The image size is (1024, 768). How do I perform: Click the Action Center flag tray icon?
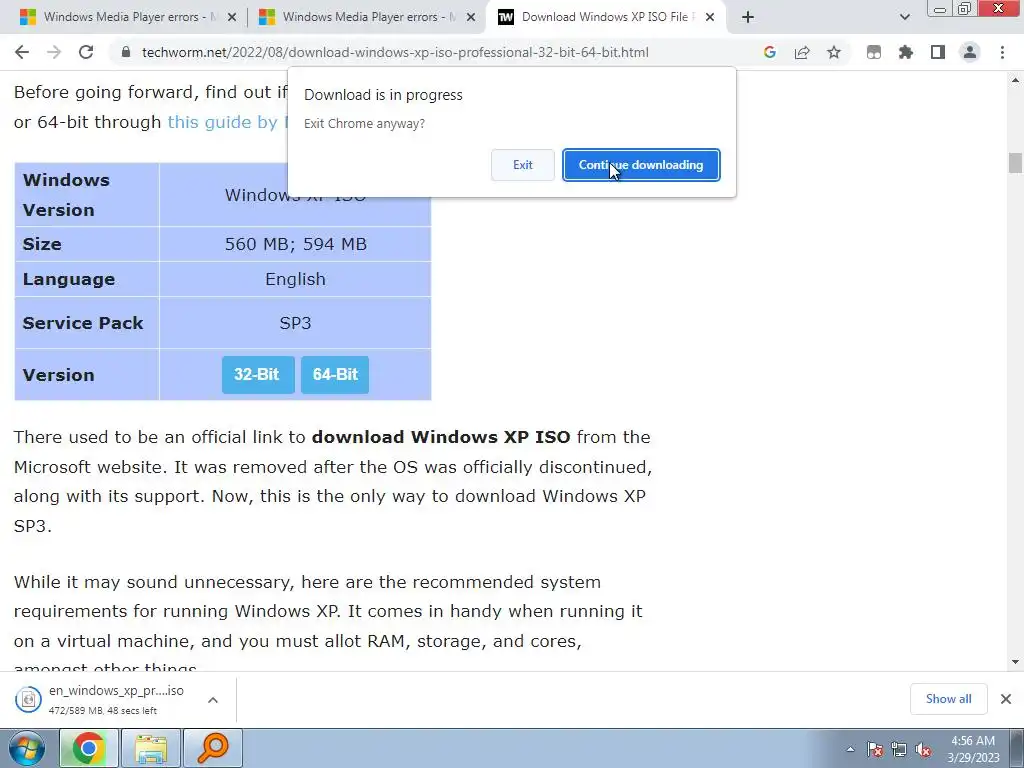pyautogui.click(x=874, y=750)
